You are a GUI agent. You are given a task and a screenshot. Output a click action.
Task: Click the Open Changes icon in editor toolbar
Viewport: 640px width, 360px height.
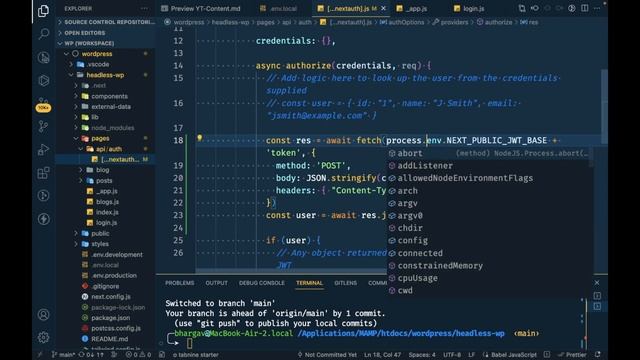point(522,8)
